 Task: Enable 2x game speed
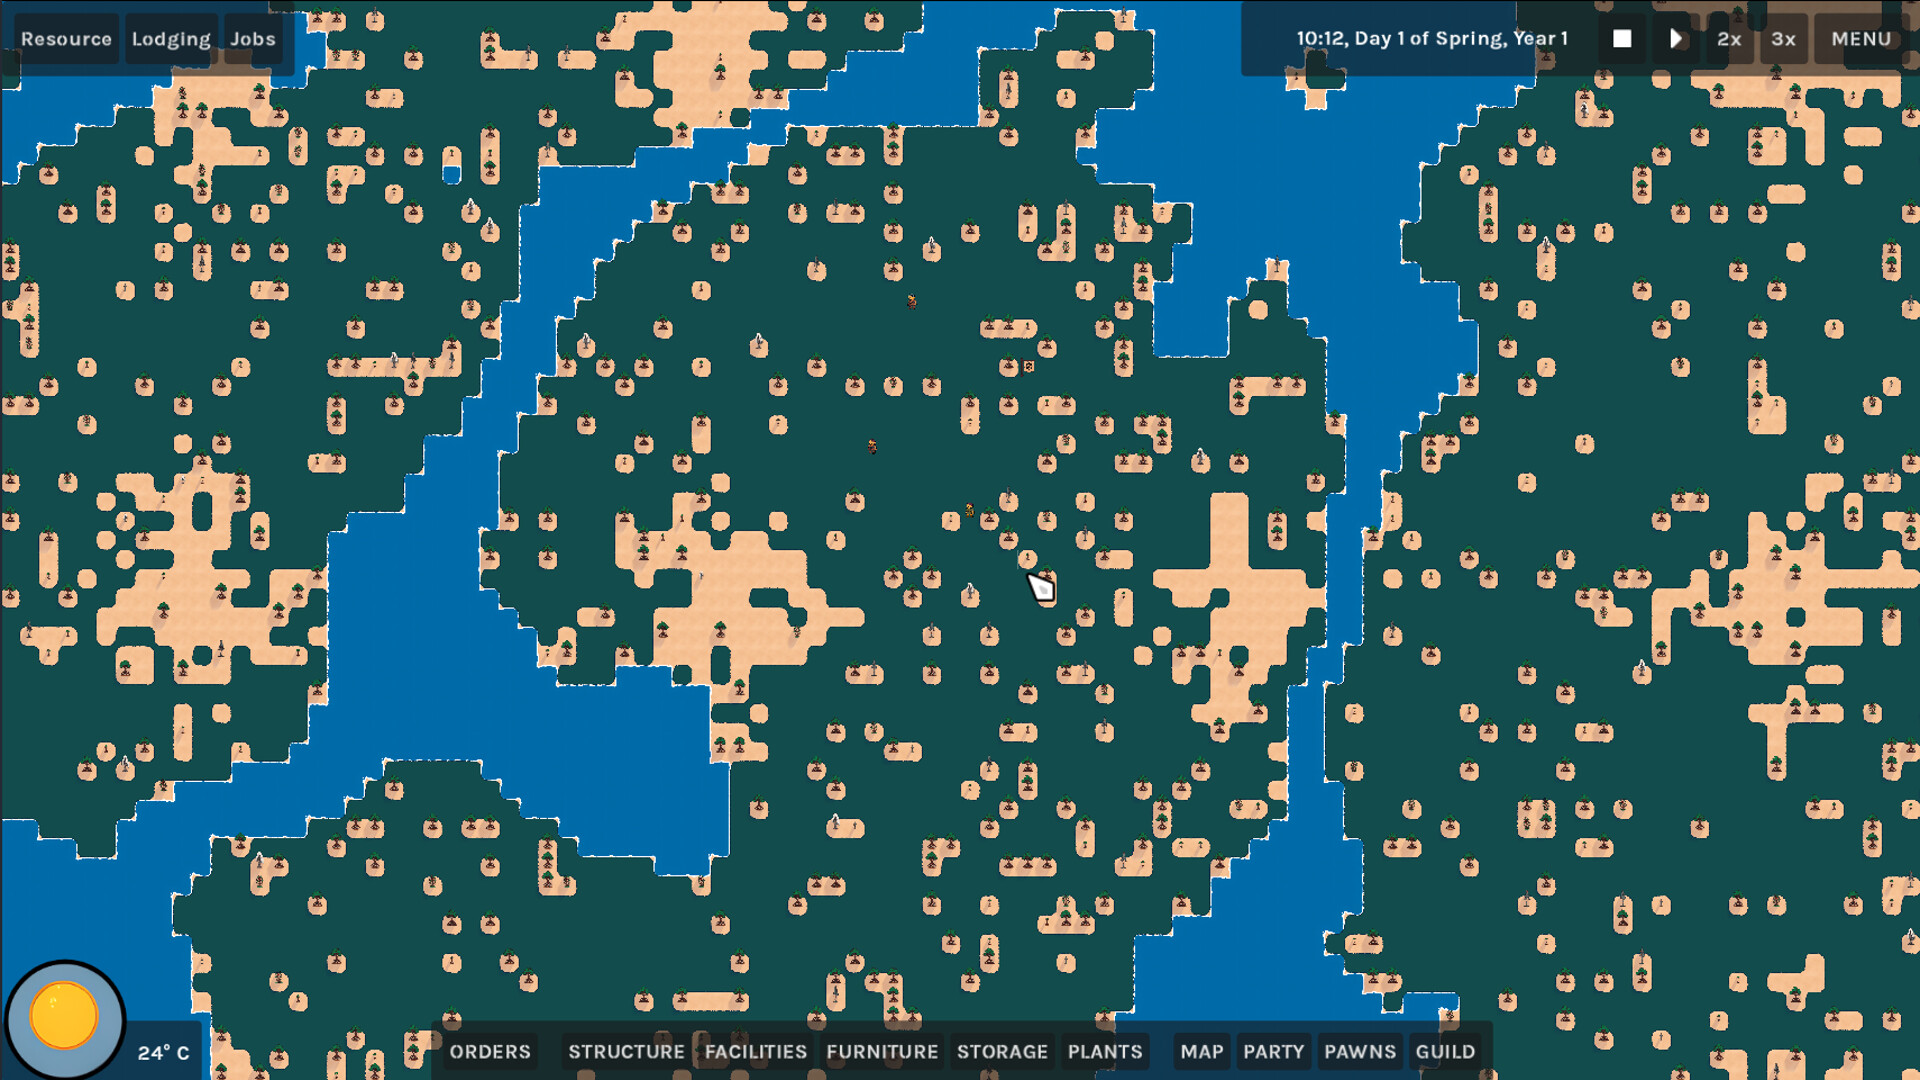point(1729,38)
